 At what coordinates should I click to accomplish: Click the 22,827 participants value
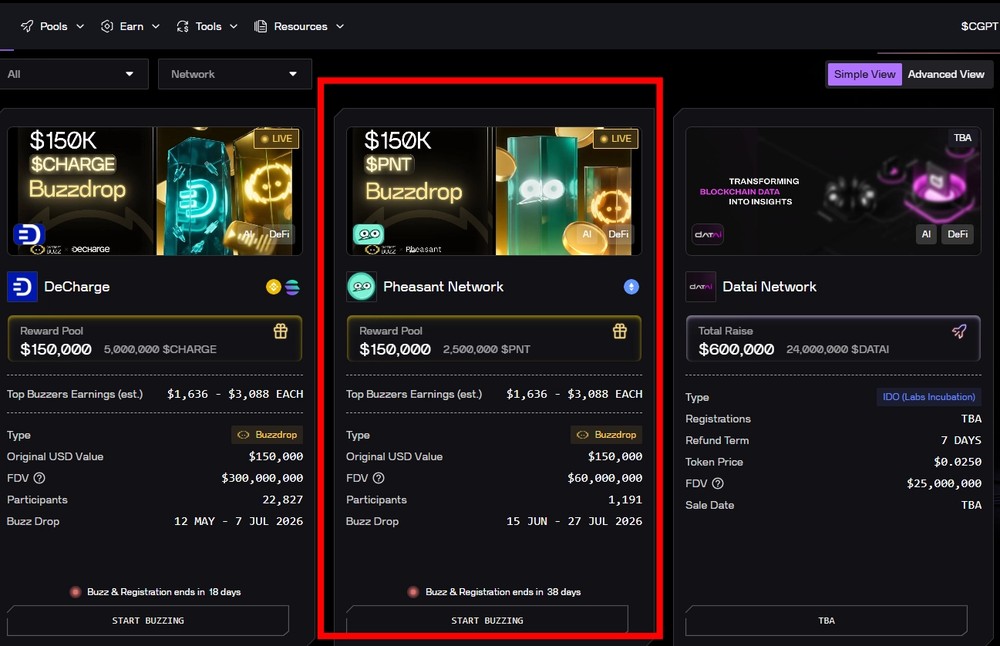click(283, 500)
